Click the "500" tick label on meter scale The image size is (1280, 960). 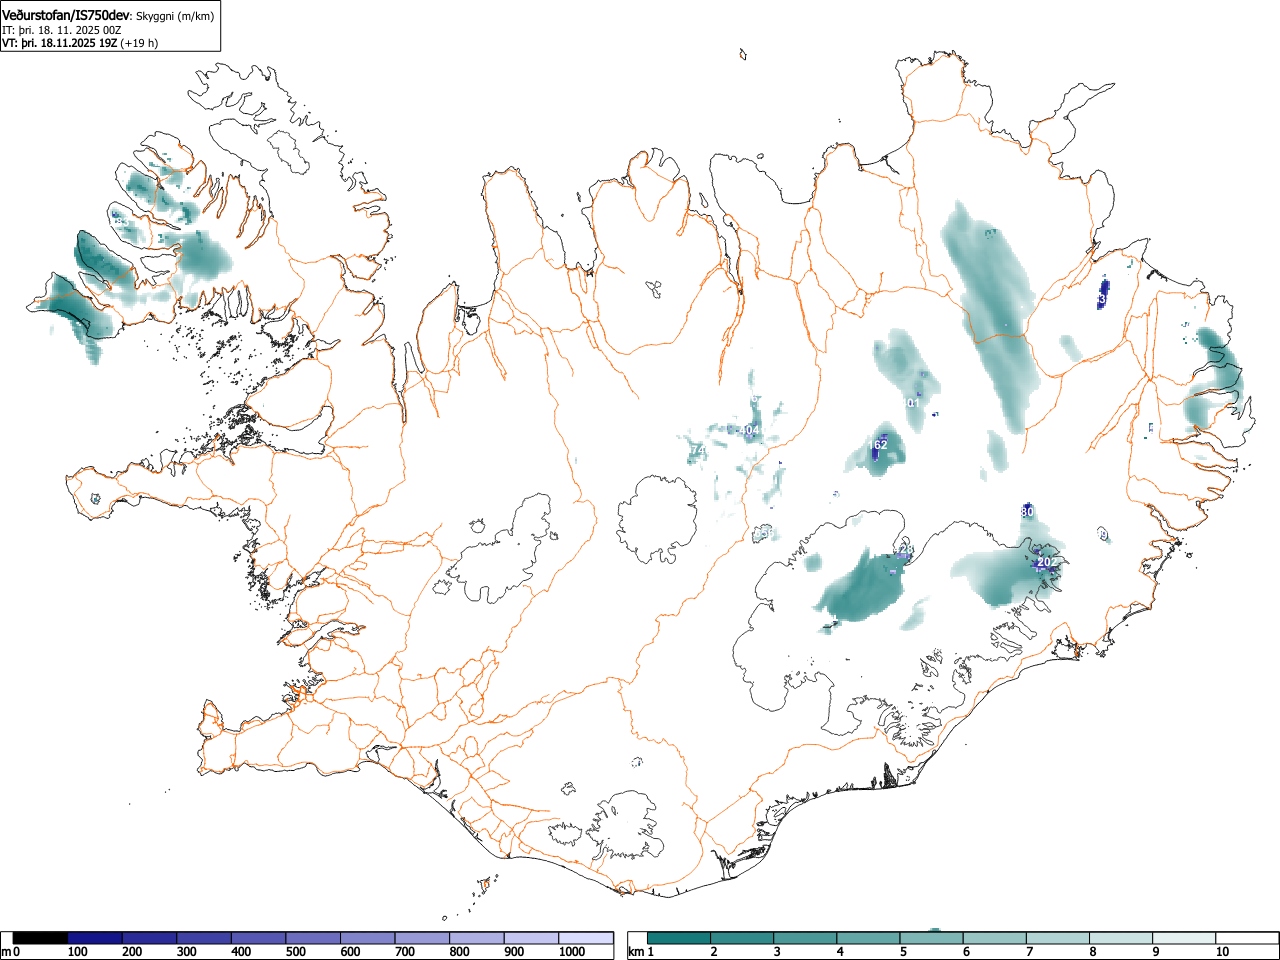[x=295, y=952]
